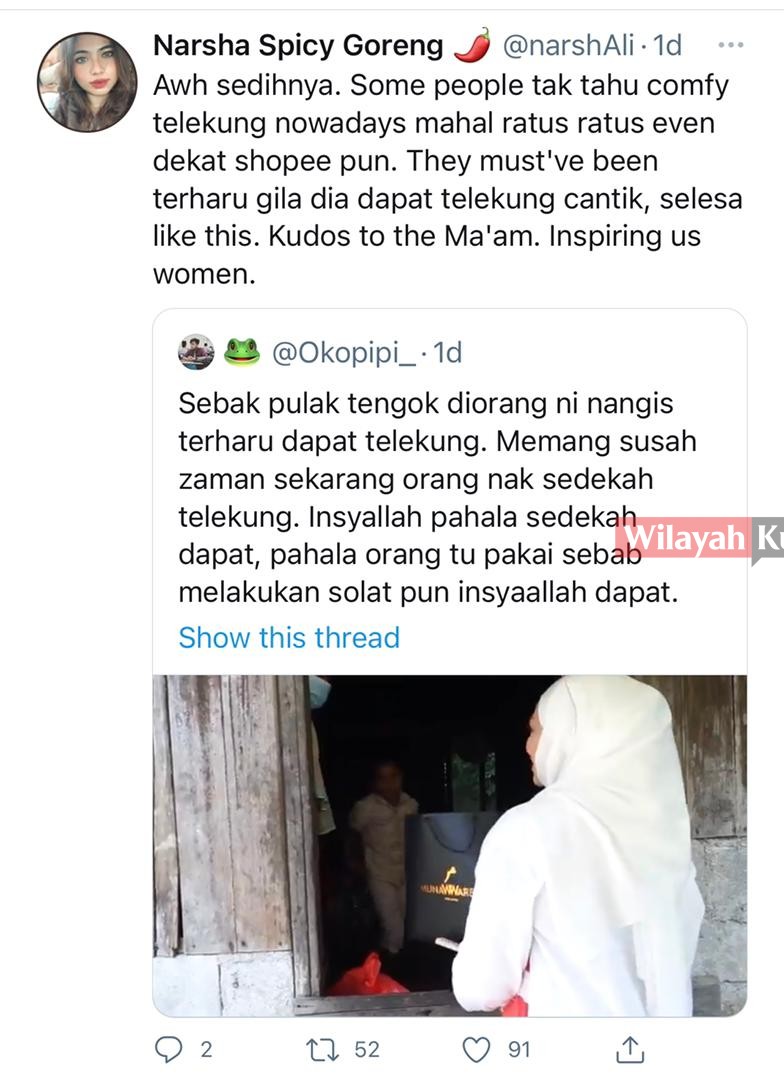Click the 1d timestamp of main tweet
Viewport: 784px width, 1080px height.
click(667, 46)
